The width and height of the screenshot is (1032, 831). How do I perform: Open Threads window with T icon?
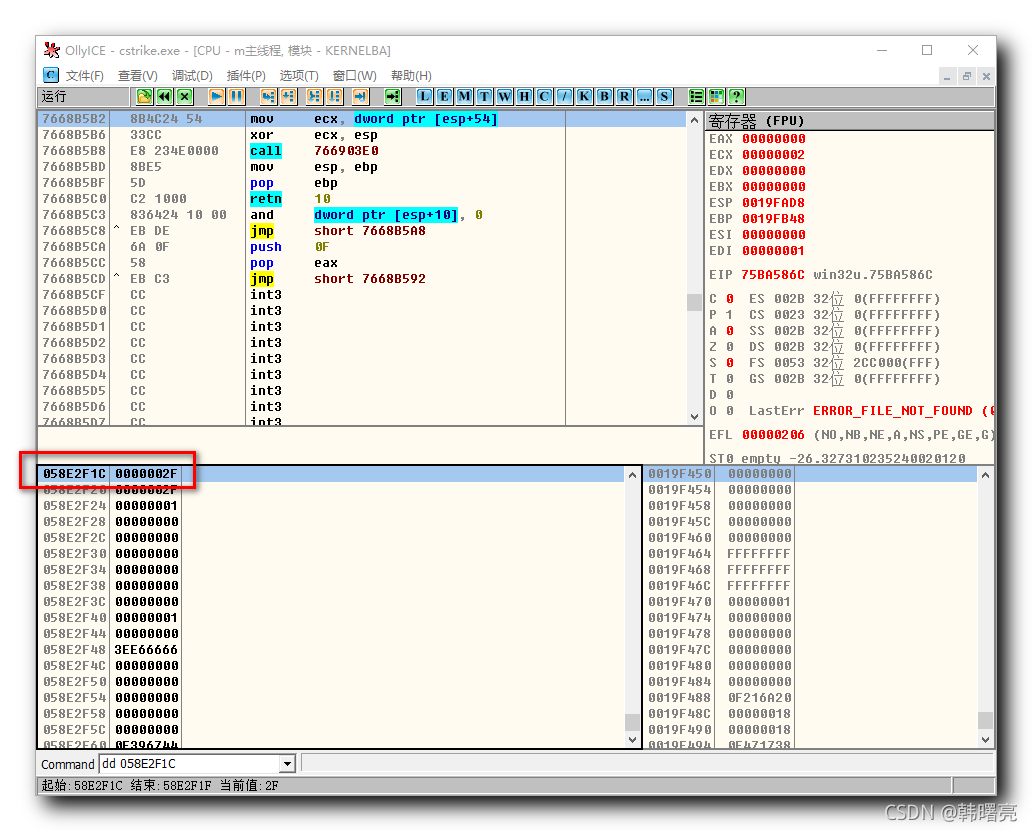[484, 97]
